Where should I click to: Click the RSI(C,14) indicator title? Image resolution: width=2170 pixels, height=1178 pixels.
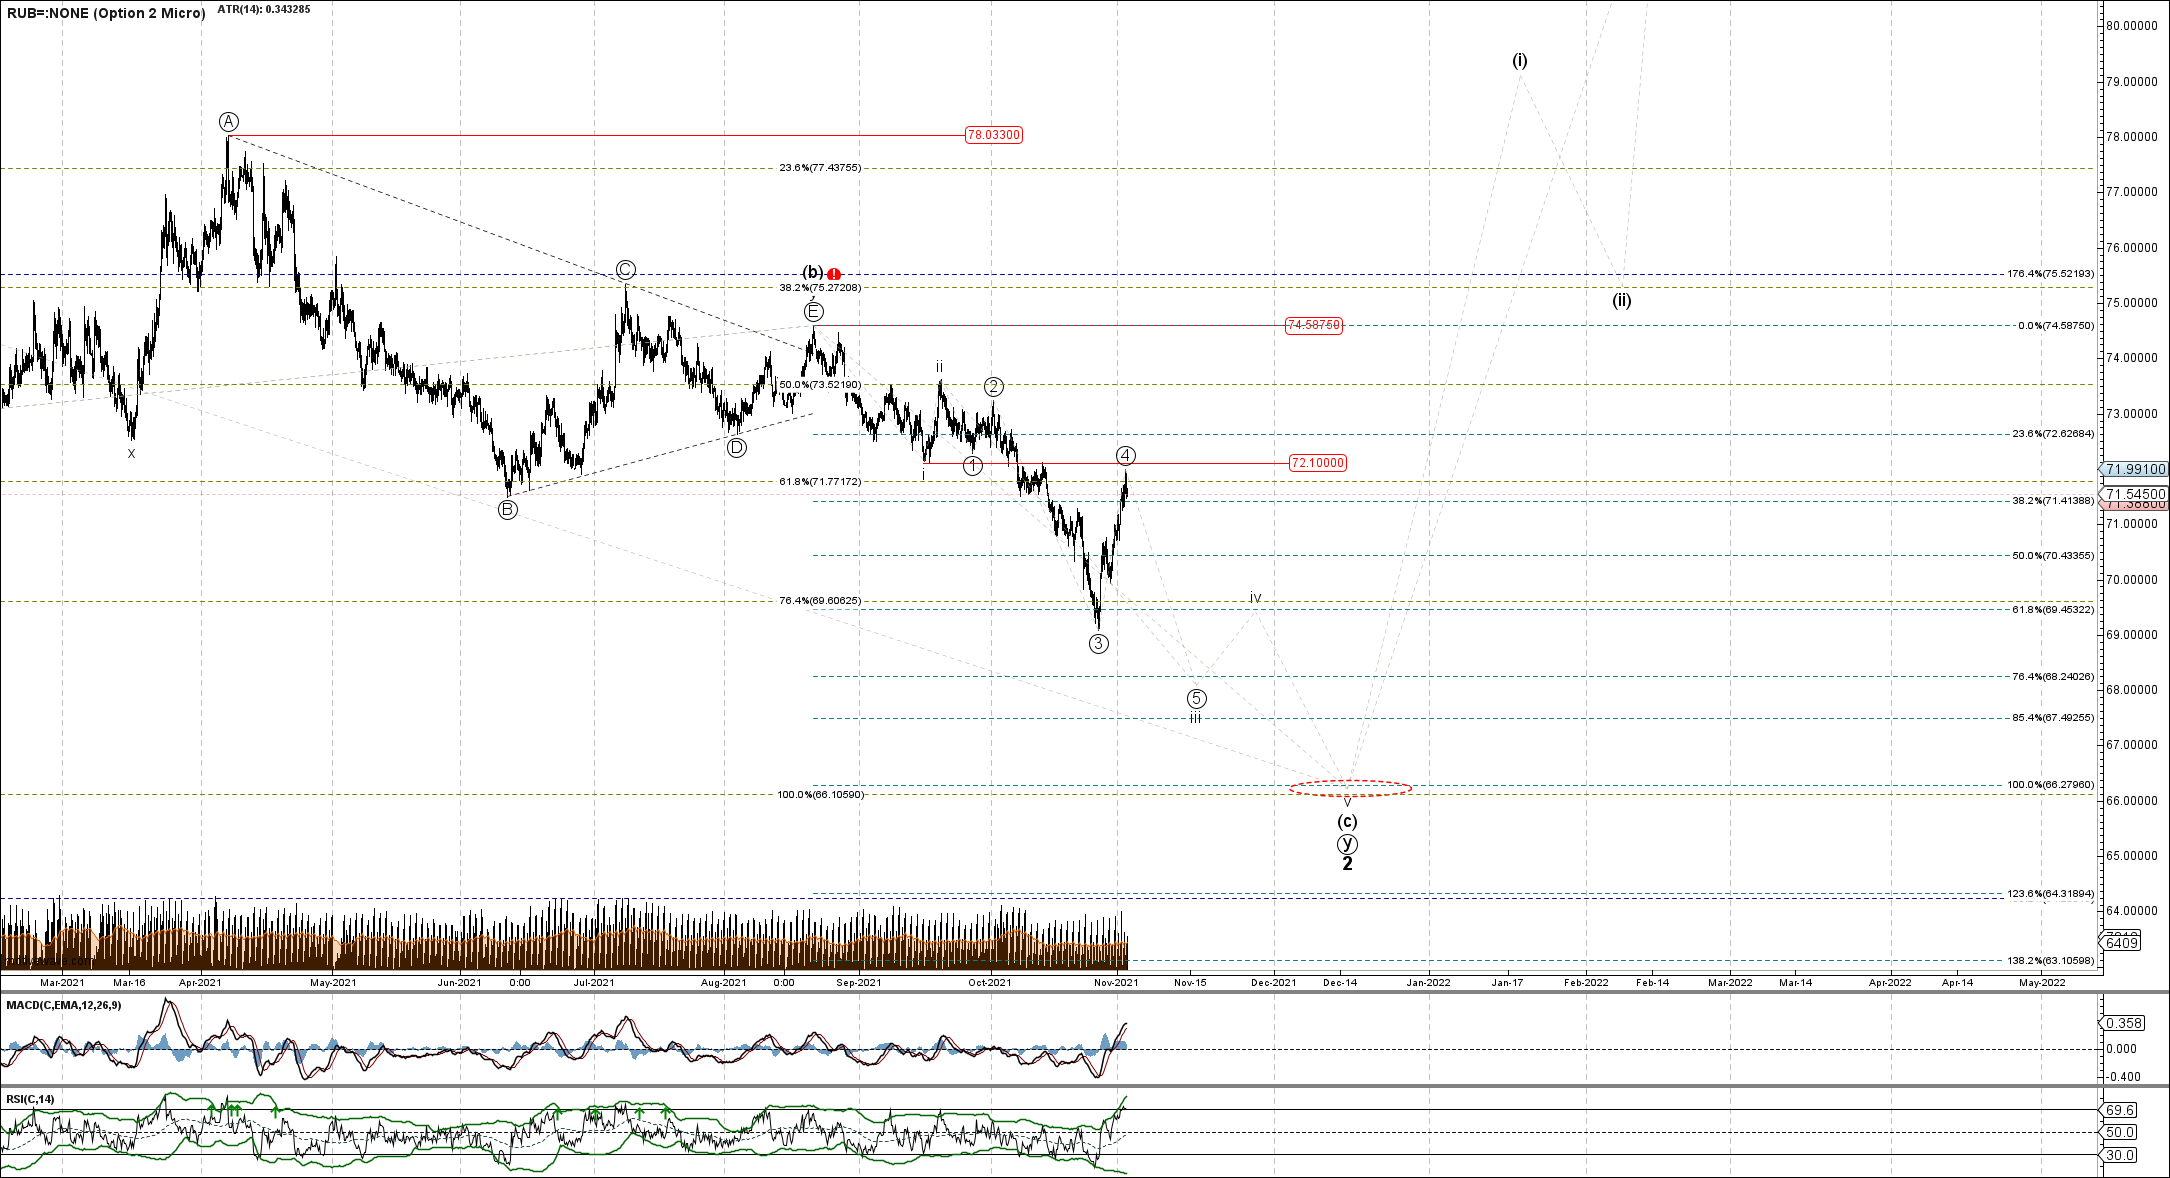click(31, 1099)
